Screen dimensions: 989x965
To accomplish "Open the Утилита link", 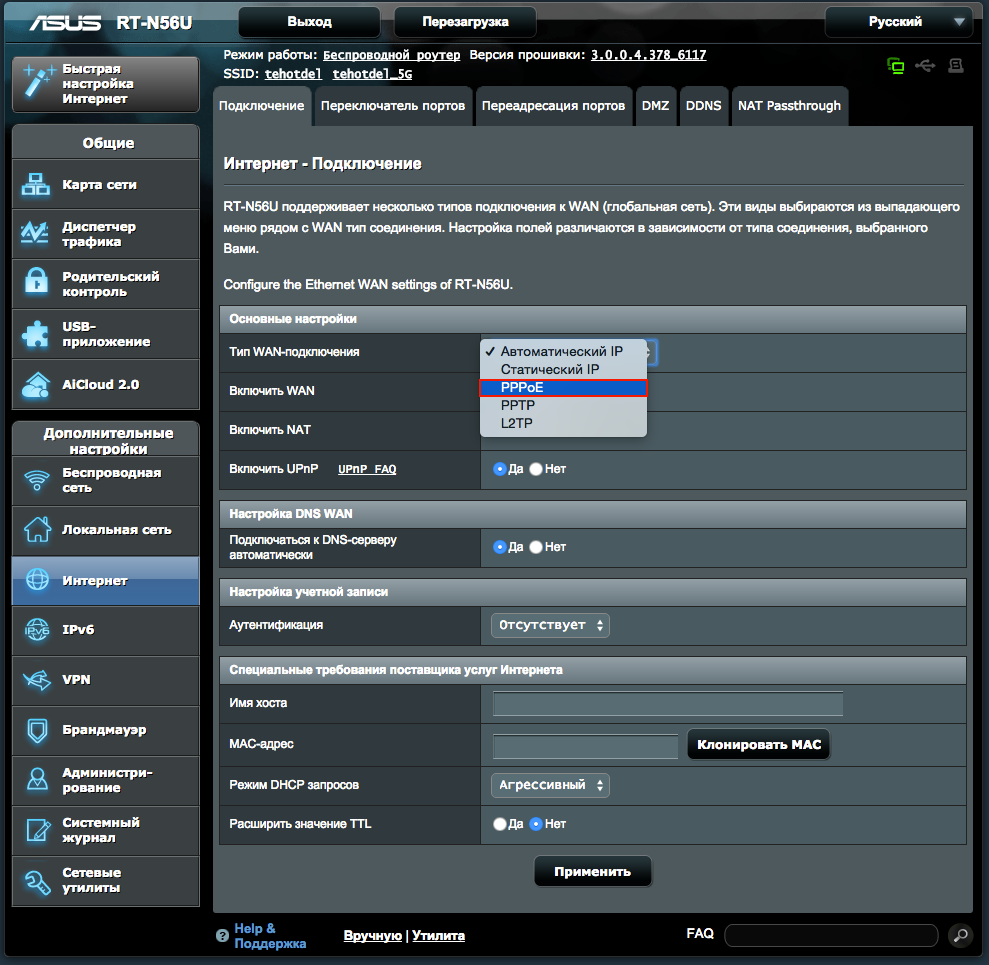I will coord(438,935).
